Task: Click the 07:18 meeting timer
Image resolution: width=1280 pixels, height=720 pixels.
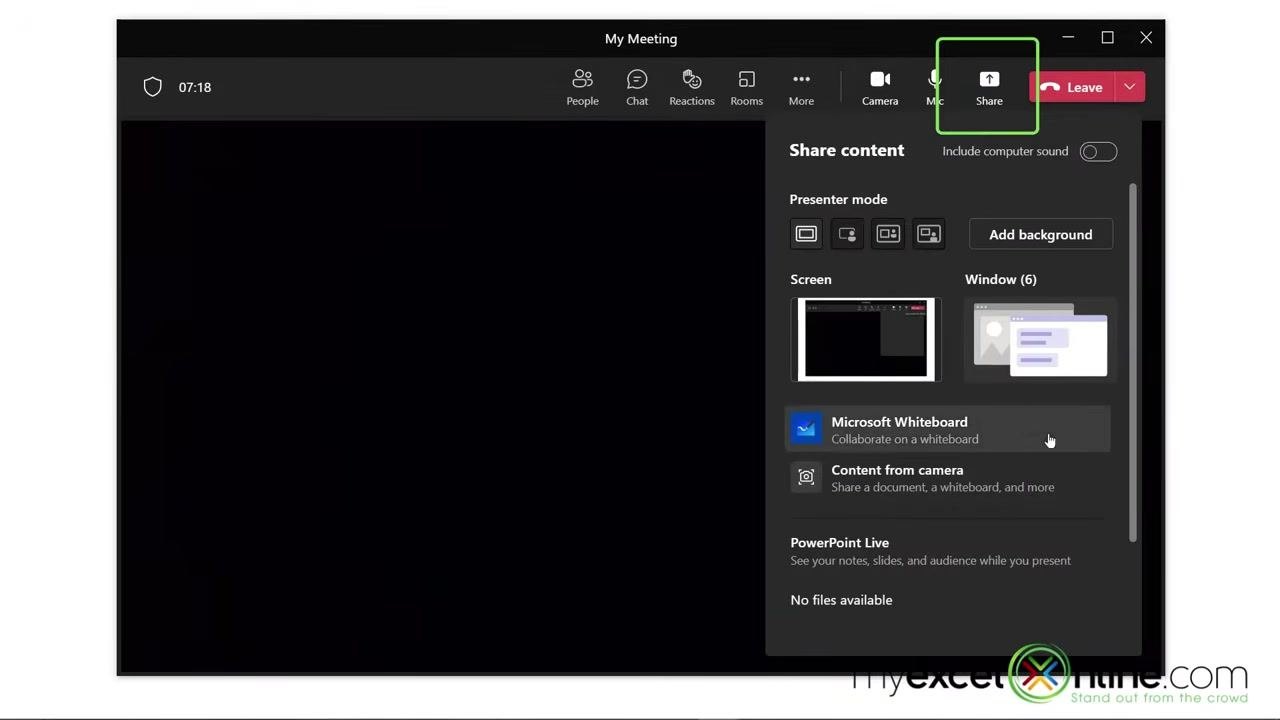Action: pyautogui.click(x=195, y=87)
